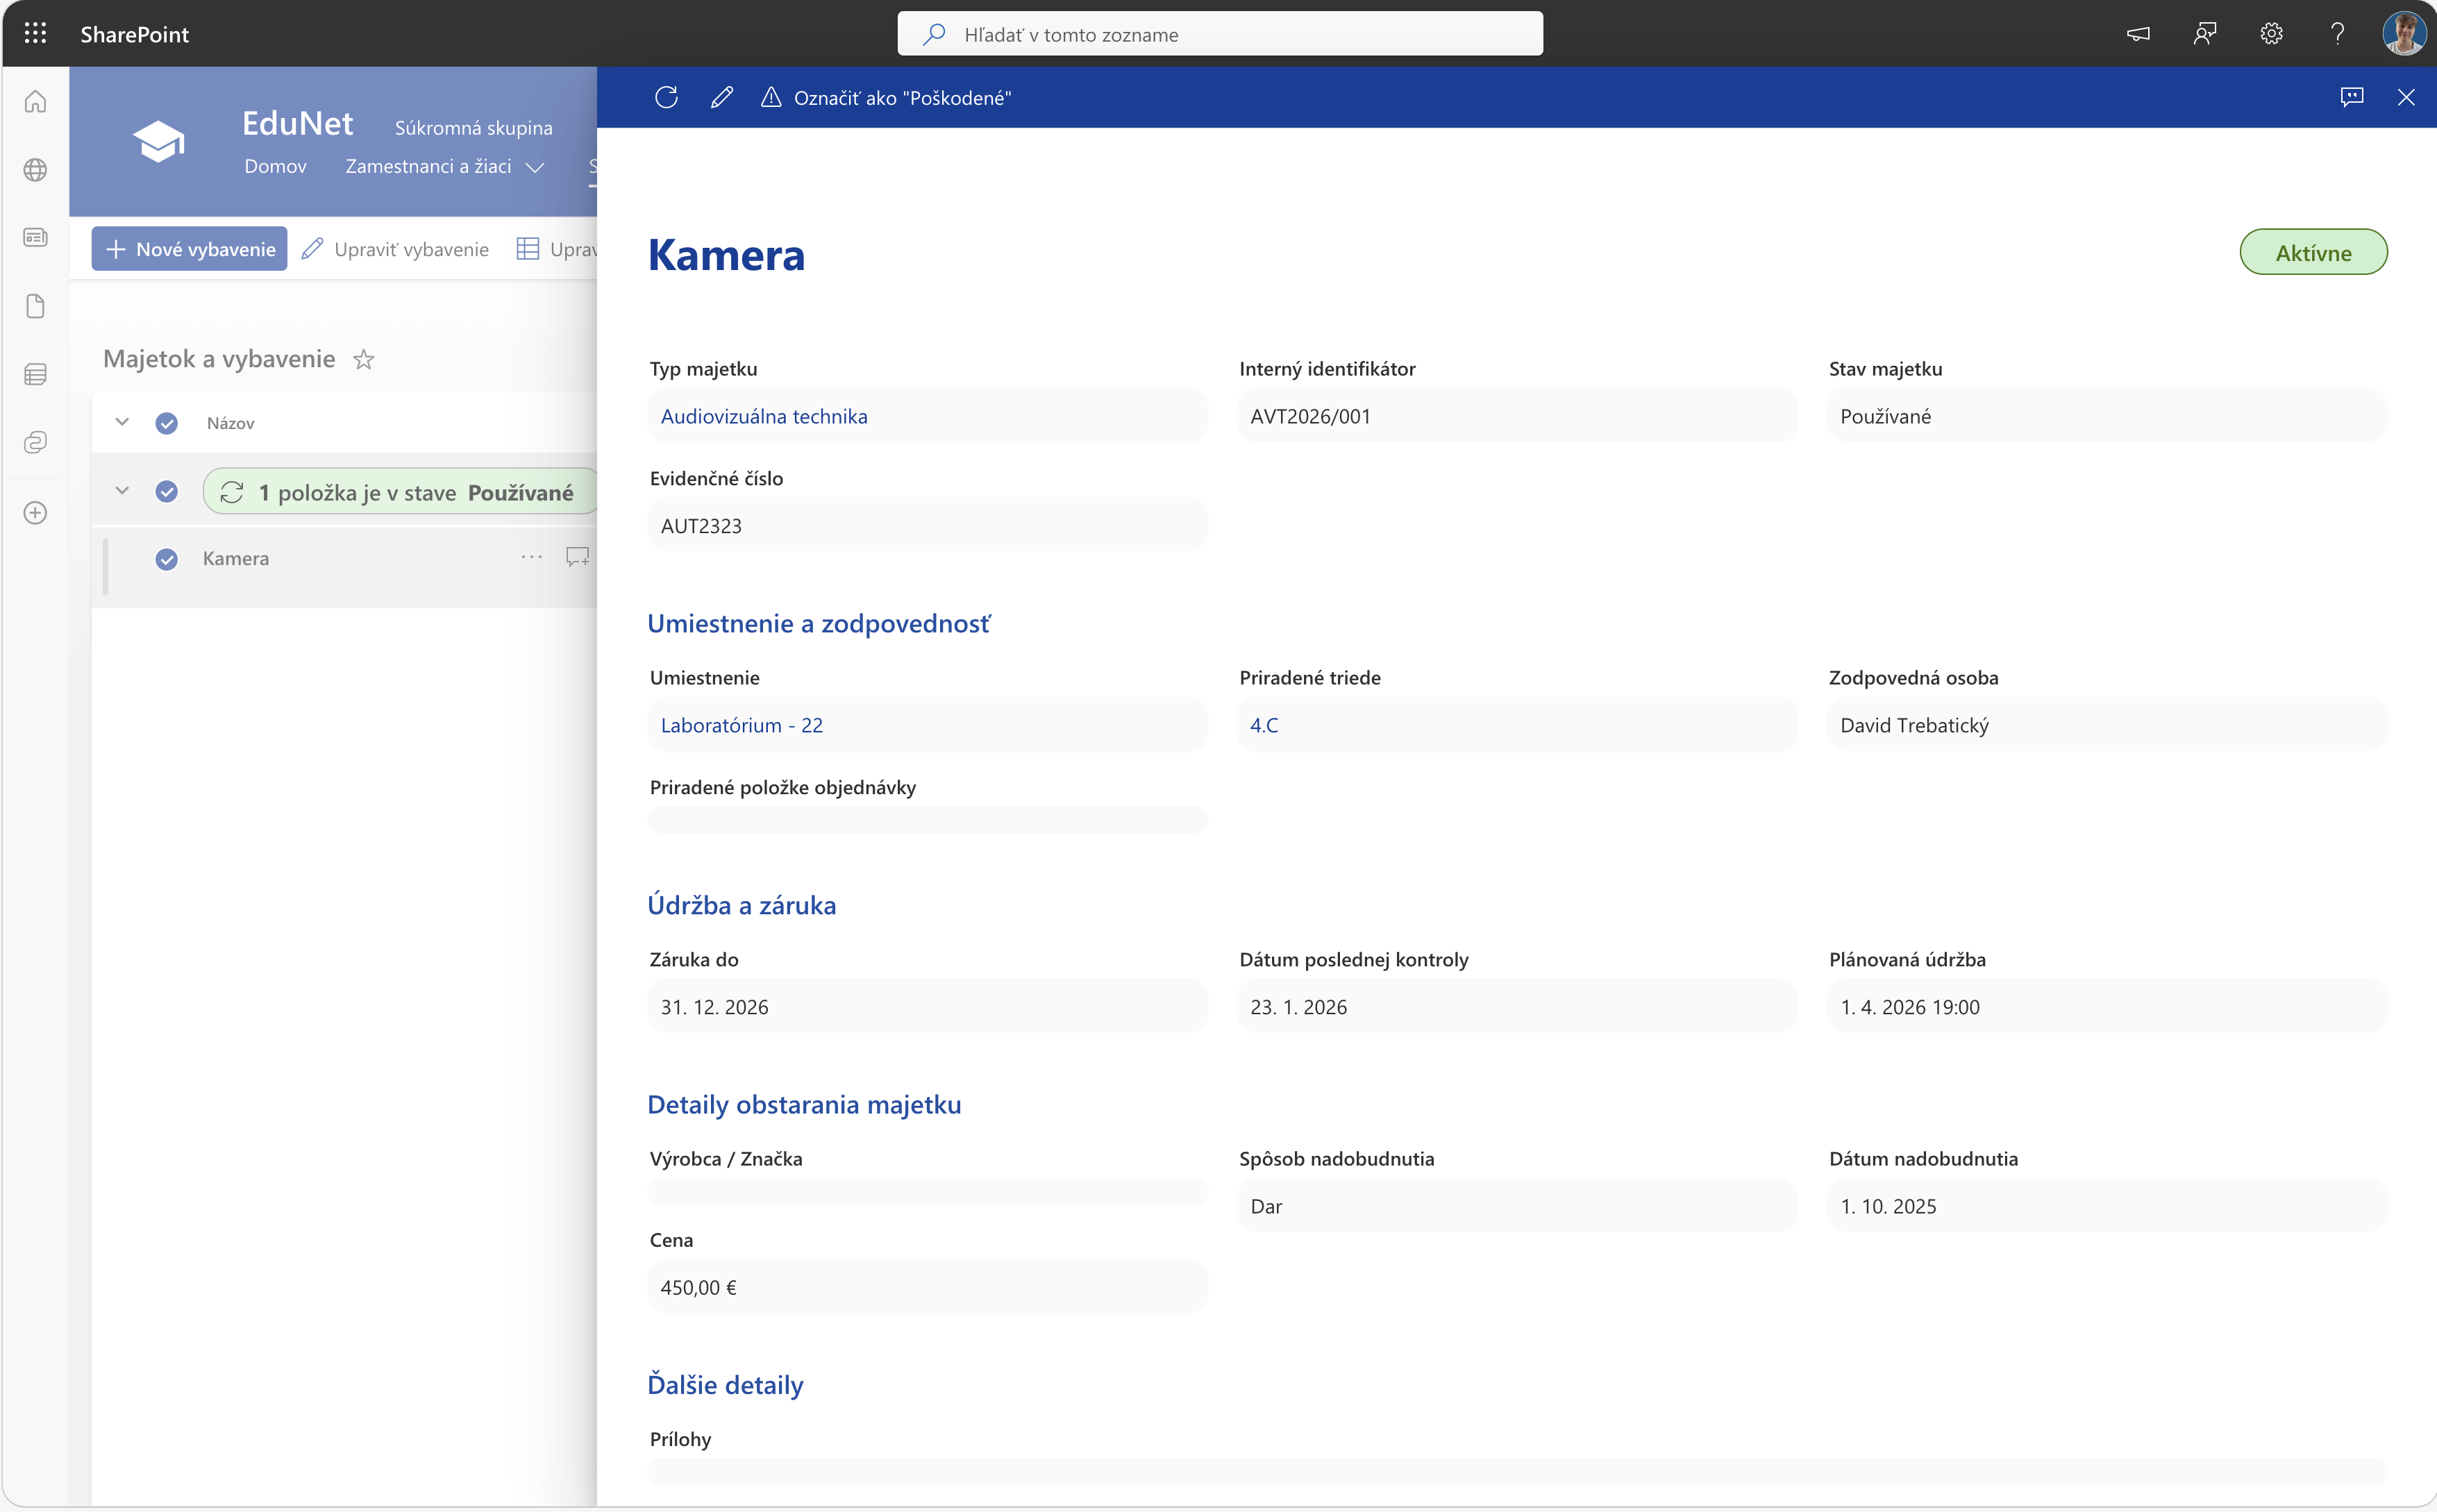The width and height of the screenshot is (2437, 1512).
Task: Collapse the Používané group chevron
Action: click(122, 491)
